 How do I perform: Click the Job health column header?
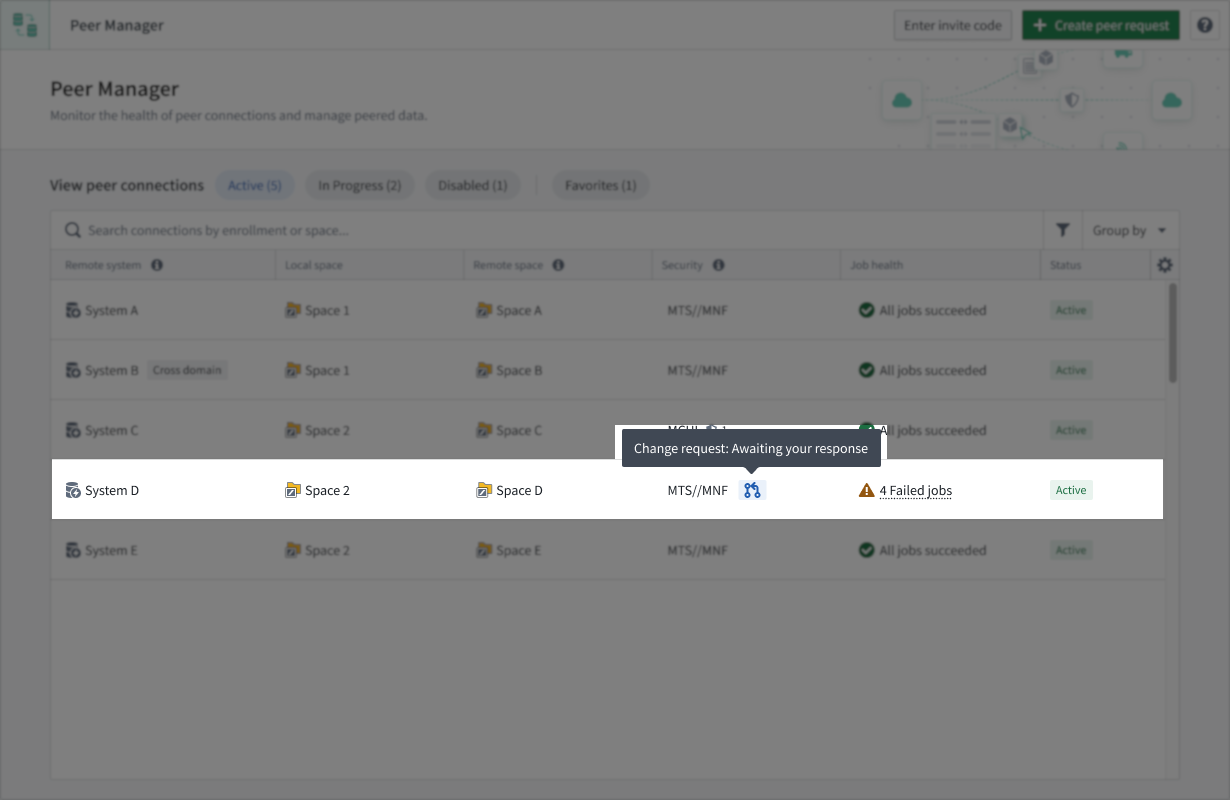[x=876, y=265]
